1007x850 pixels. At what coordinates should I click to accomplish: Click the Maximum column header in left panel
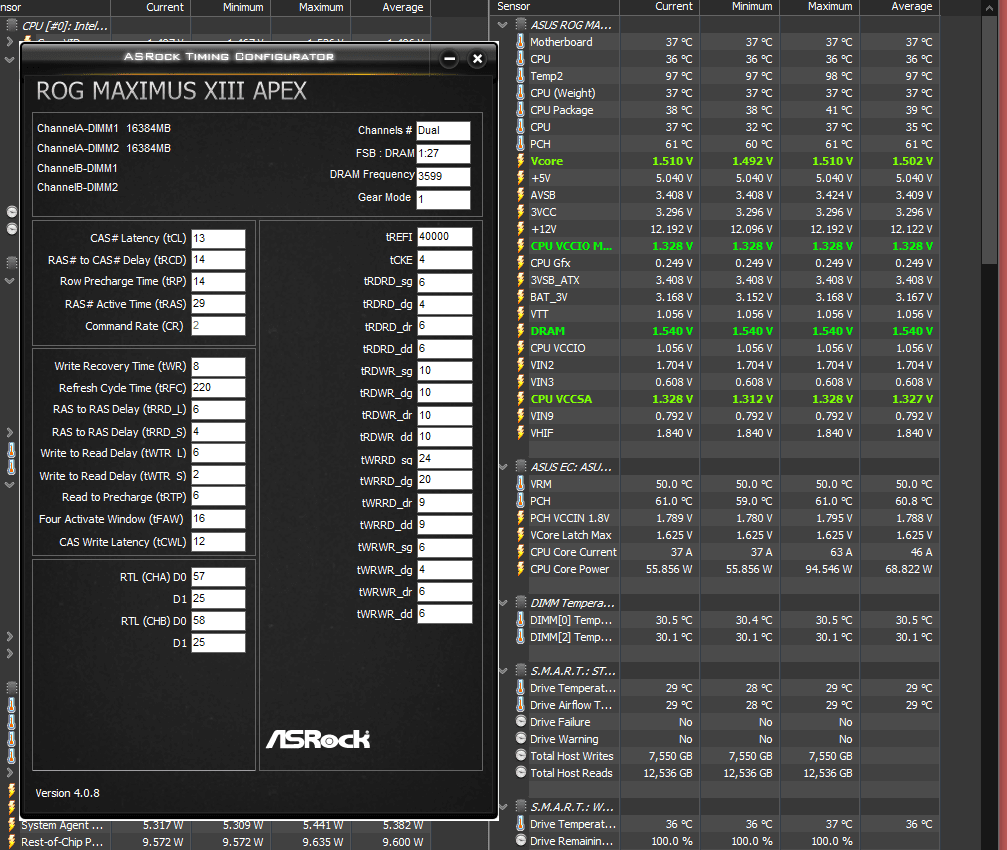point(311,8)
